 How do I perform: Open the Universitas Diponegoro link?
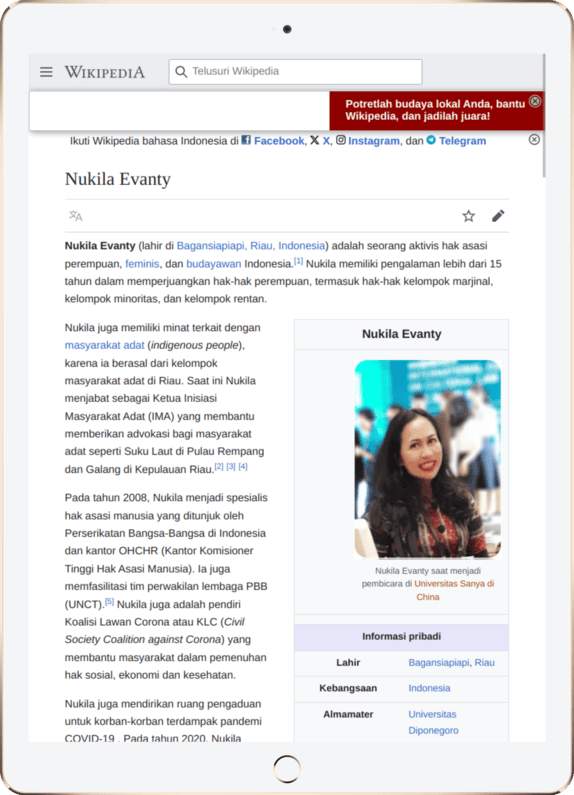[x=433, y=722]
